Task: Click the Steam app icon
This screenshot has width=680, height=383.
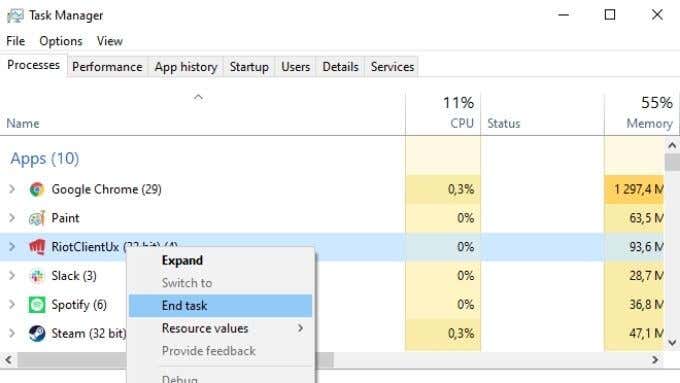Action: [x=37, y=334]
